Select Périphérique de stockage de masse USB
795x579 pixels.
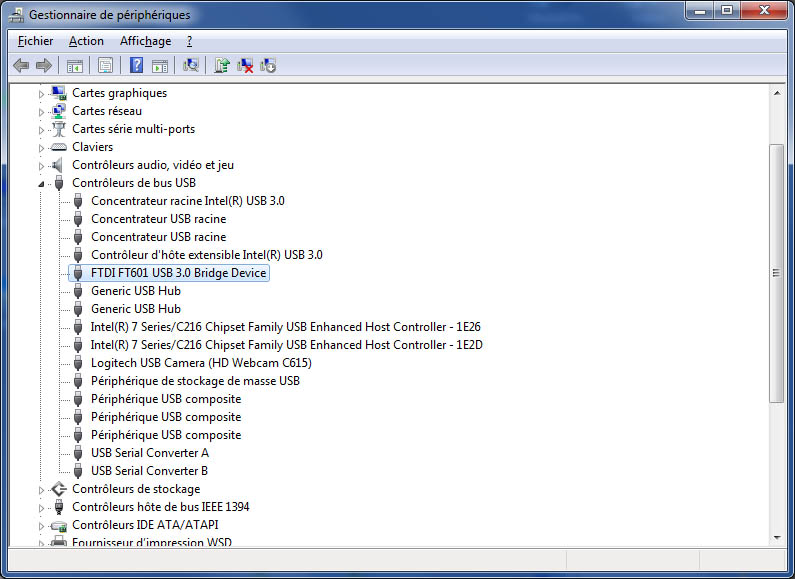click(x=195, y=381)
